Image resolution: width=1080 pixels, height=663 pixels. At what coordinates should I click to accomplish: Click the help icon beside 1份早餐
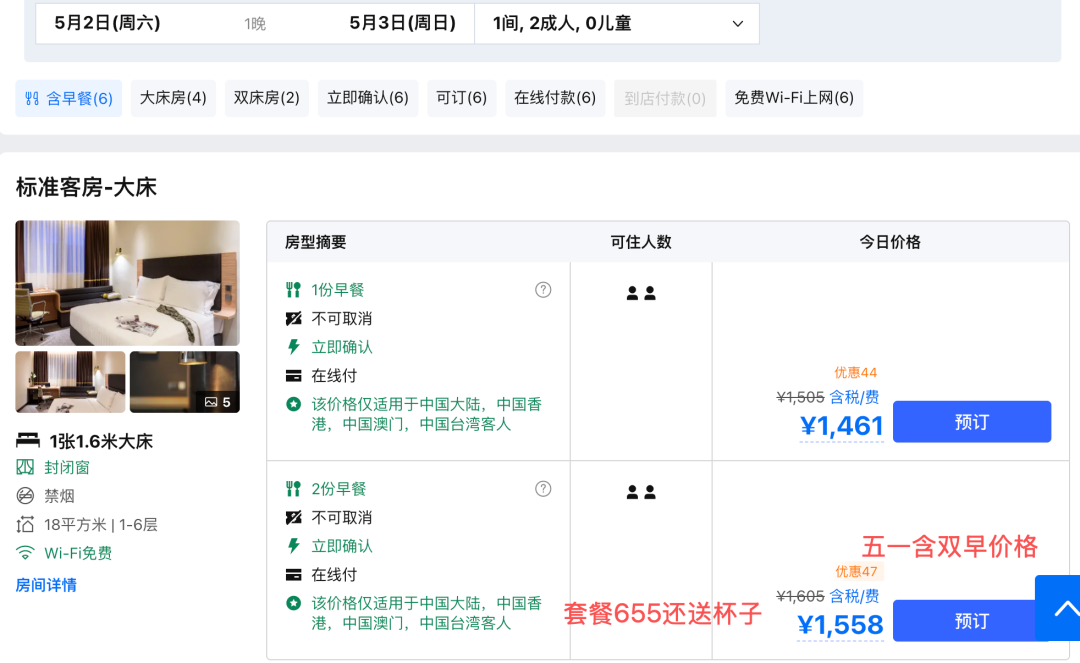tap(543, 290)
